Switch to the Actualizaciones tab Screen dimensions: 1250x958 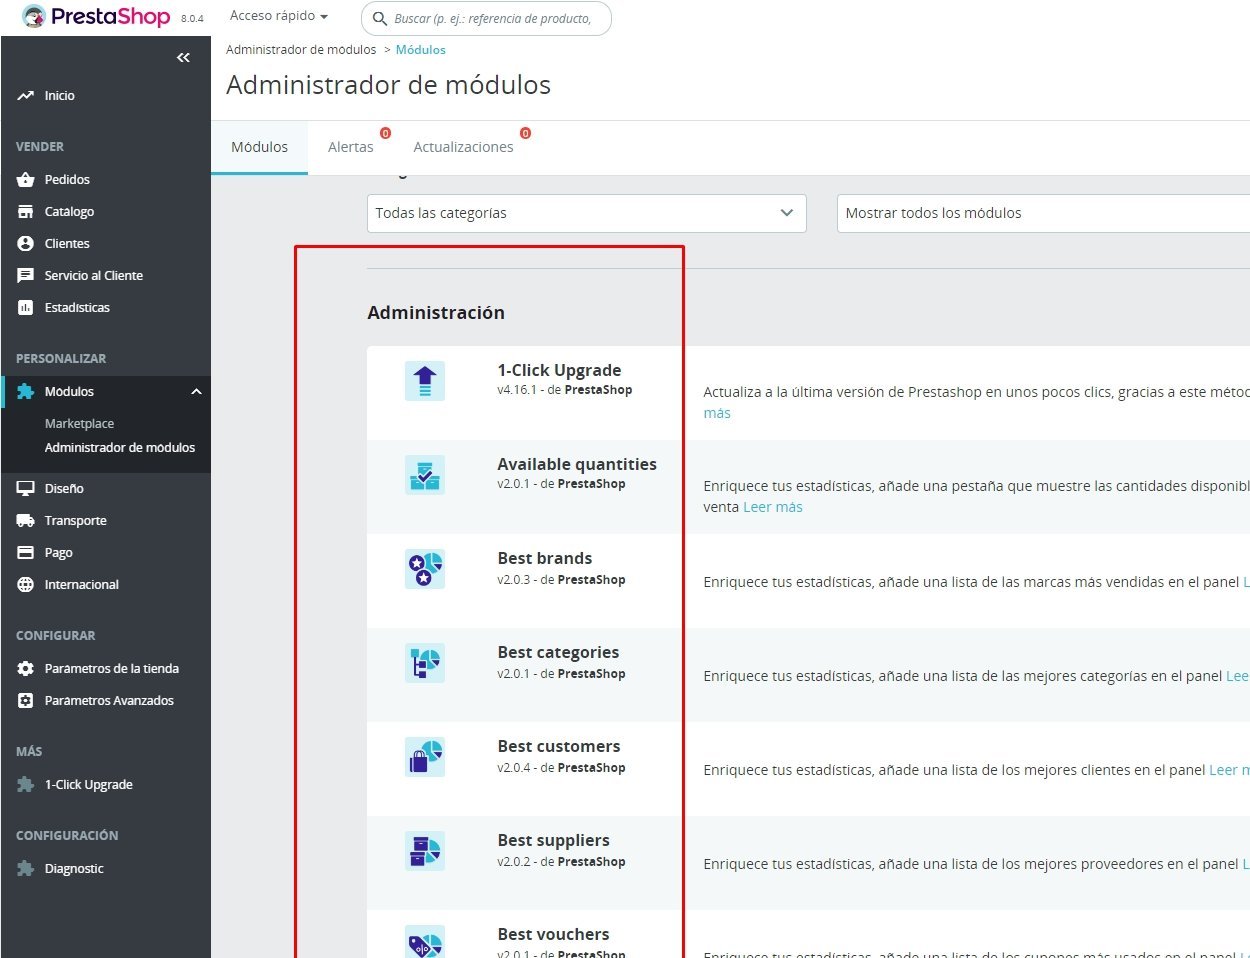pos(463,147)
